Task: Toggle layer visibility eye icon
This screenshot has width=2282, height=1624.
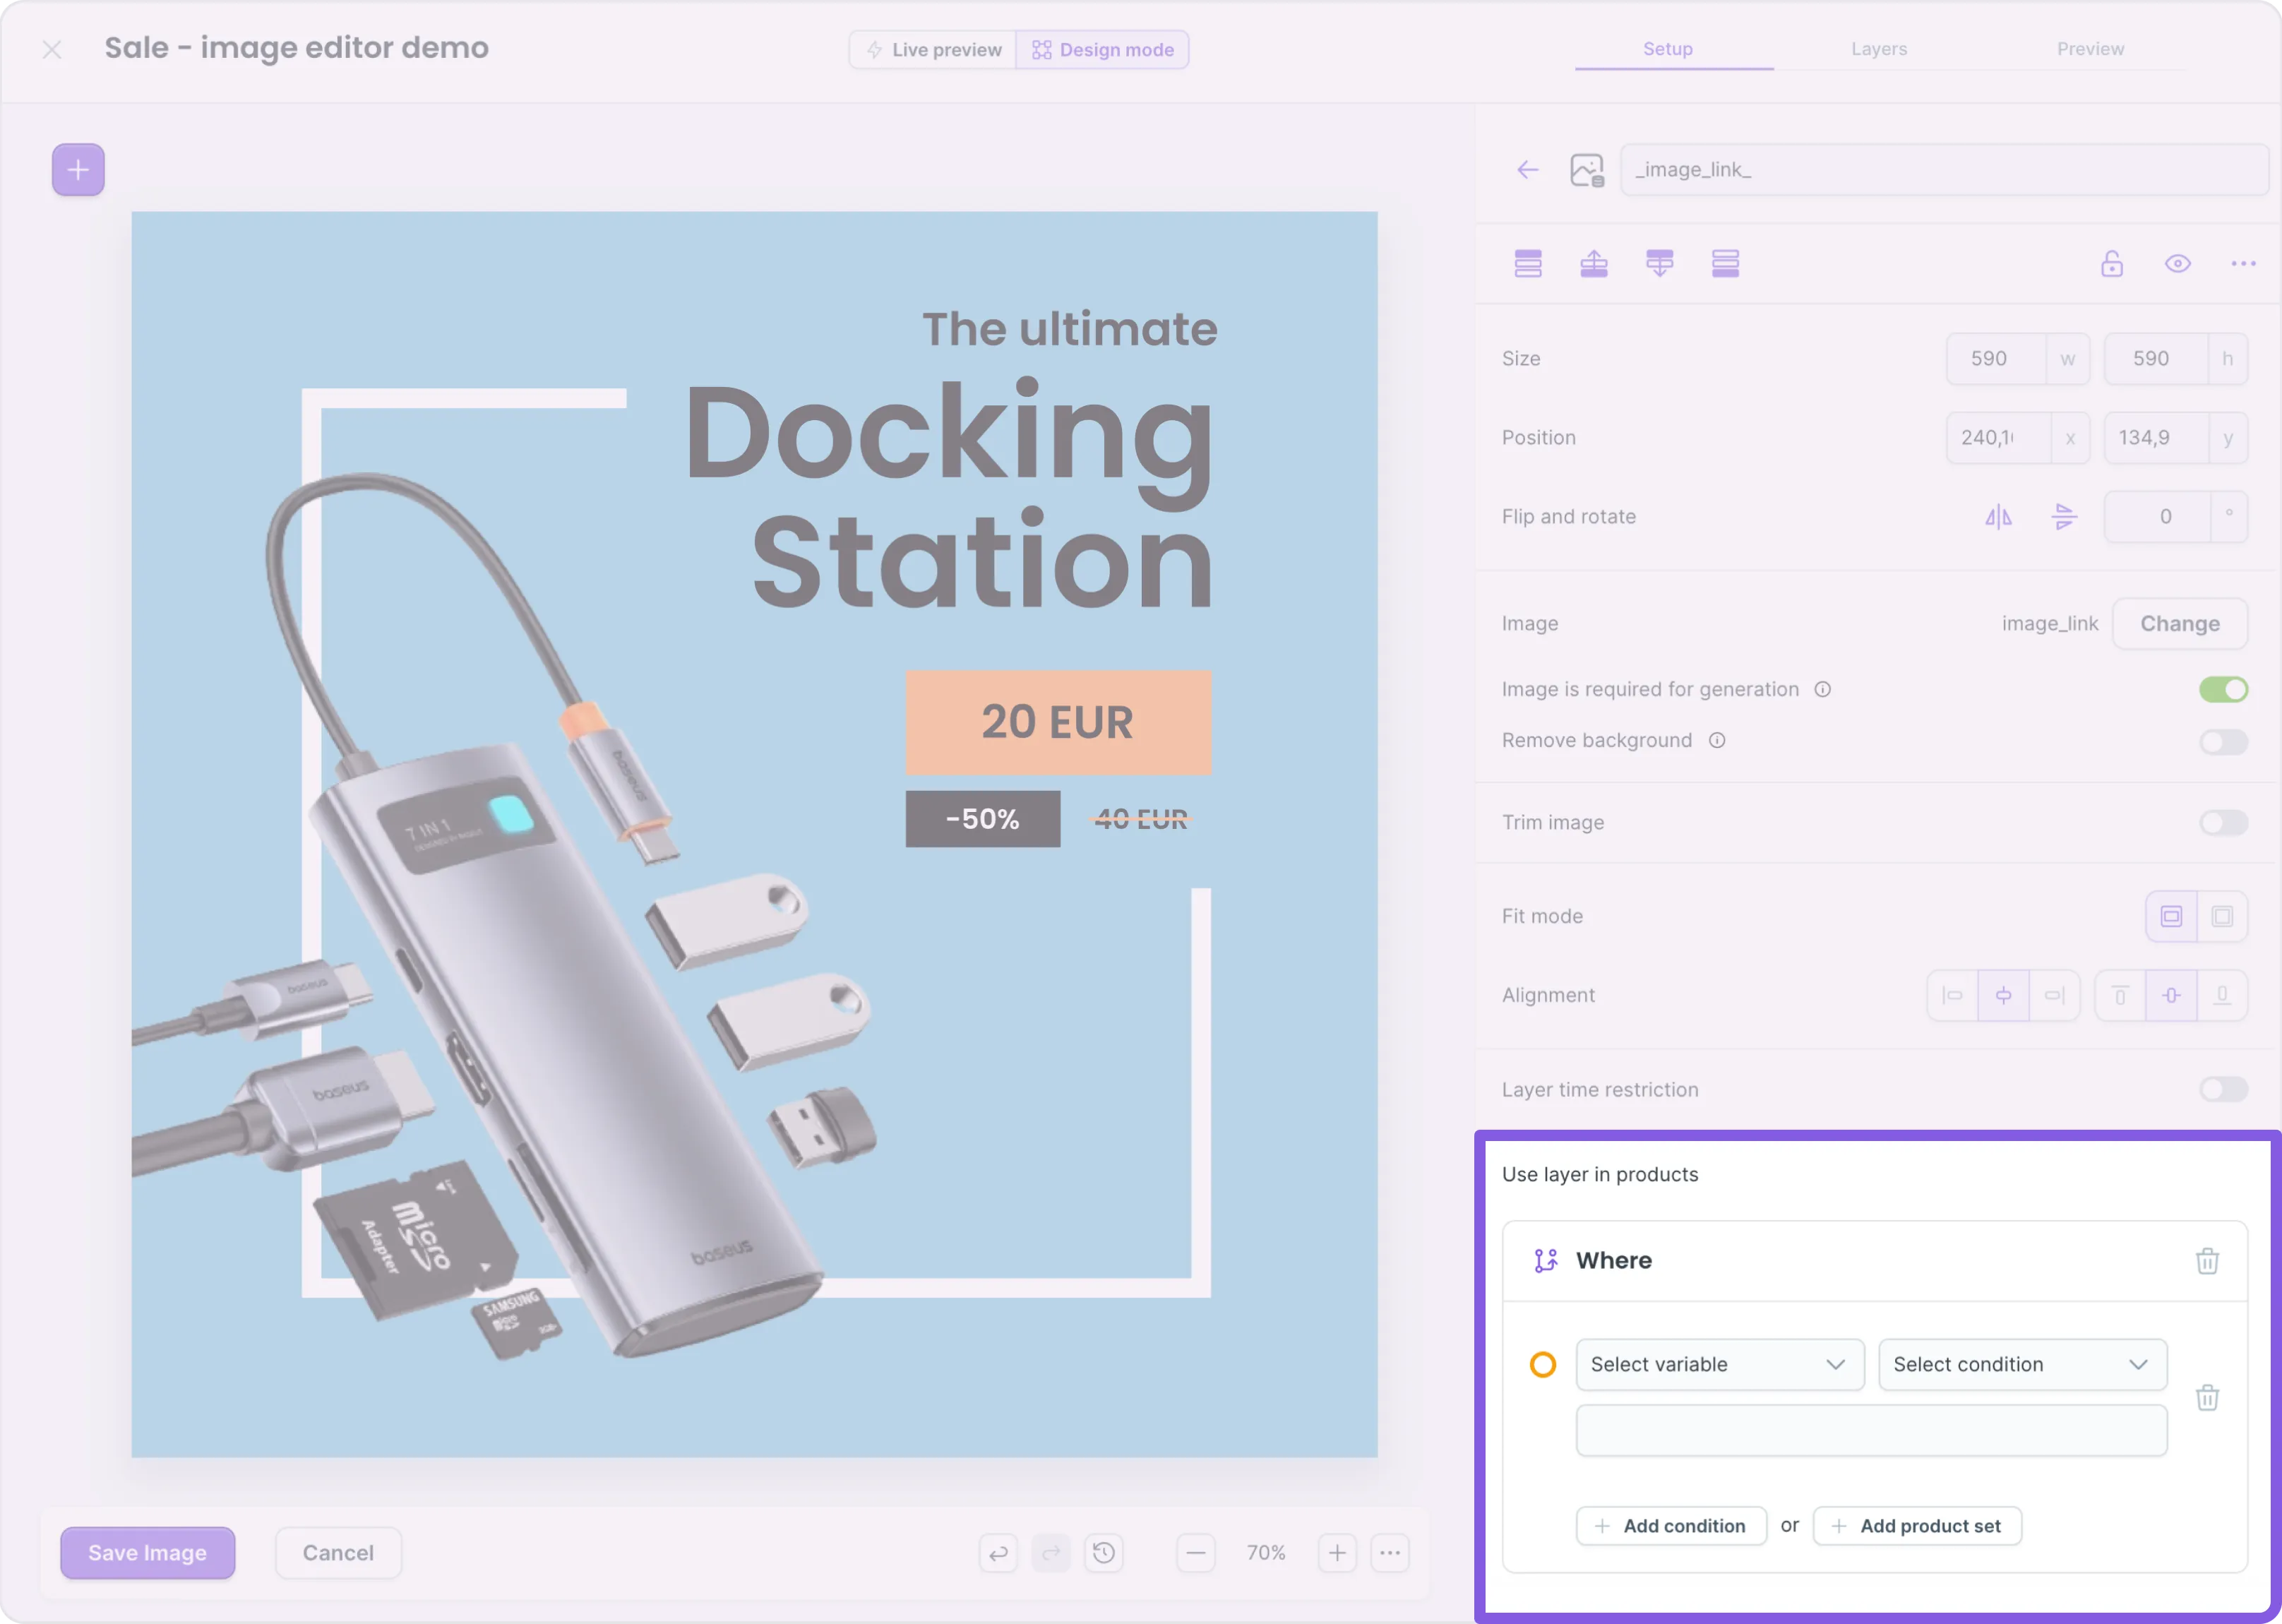Action: coord(2178,264)
